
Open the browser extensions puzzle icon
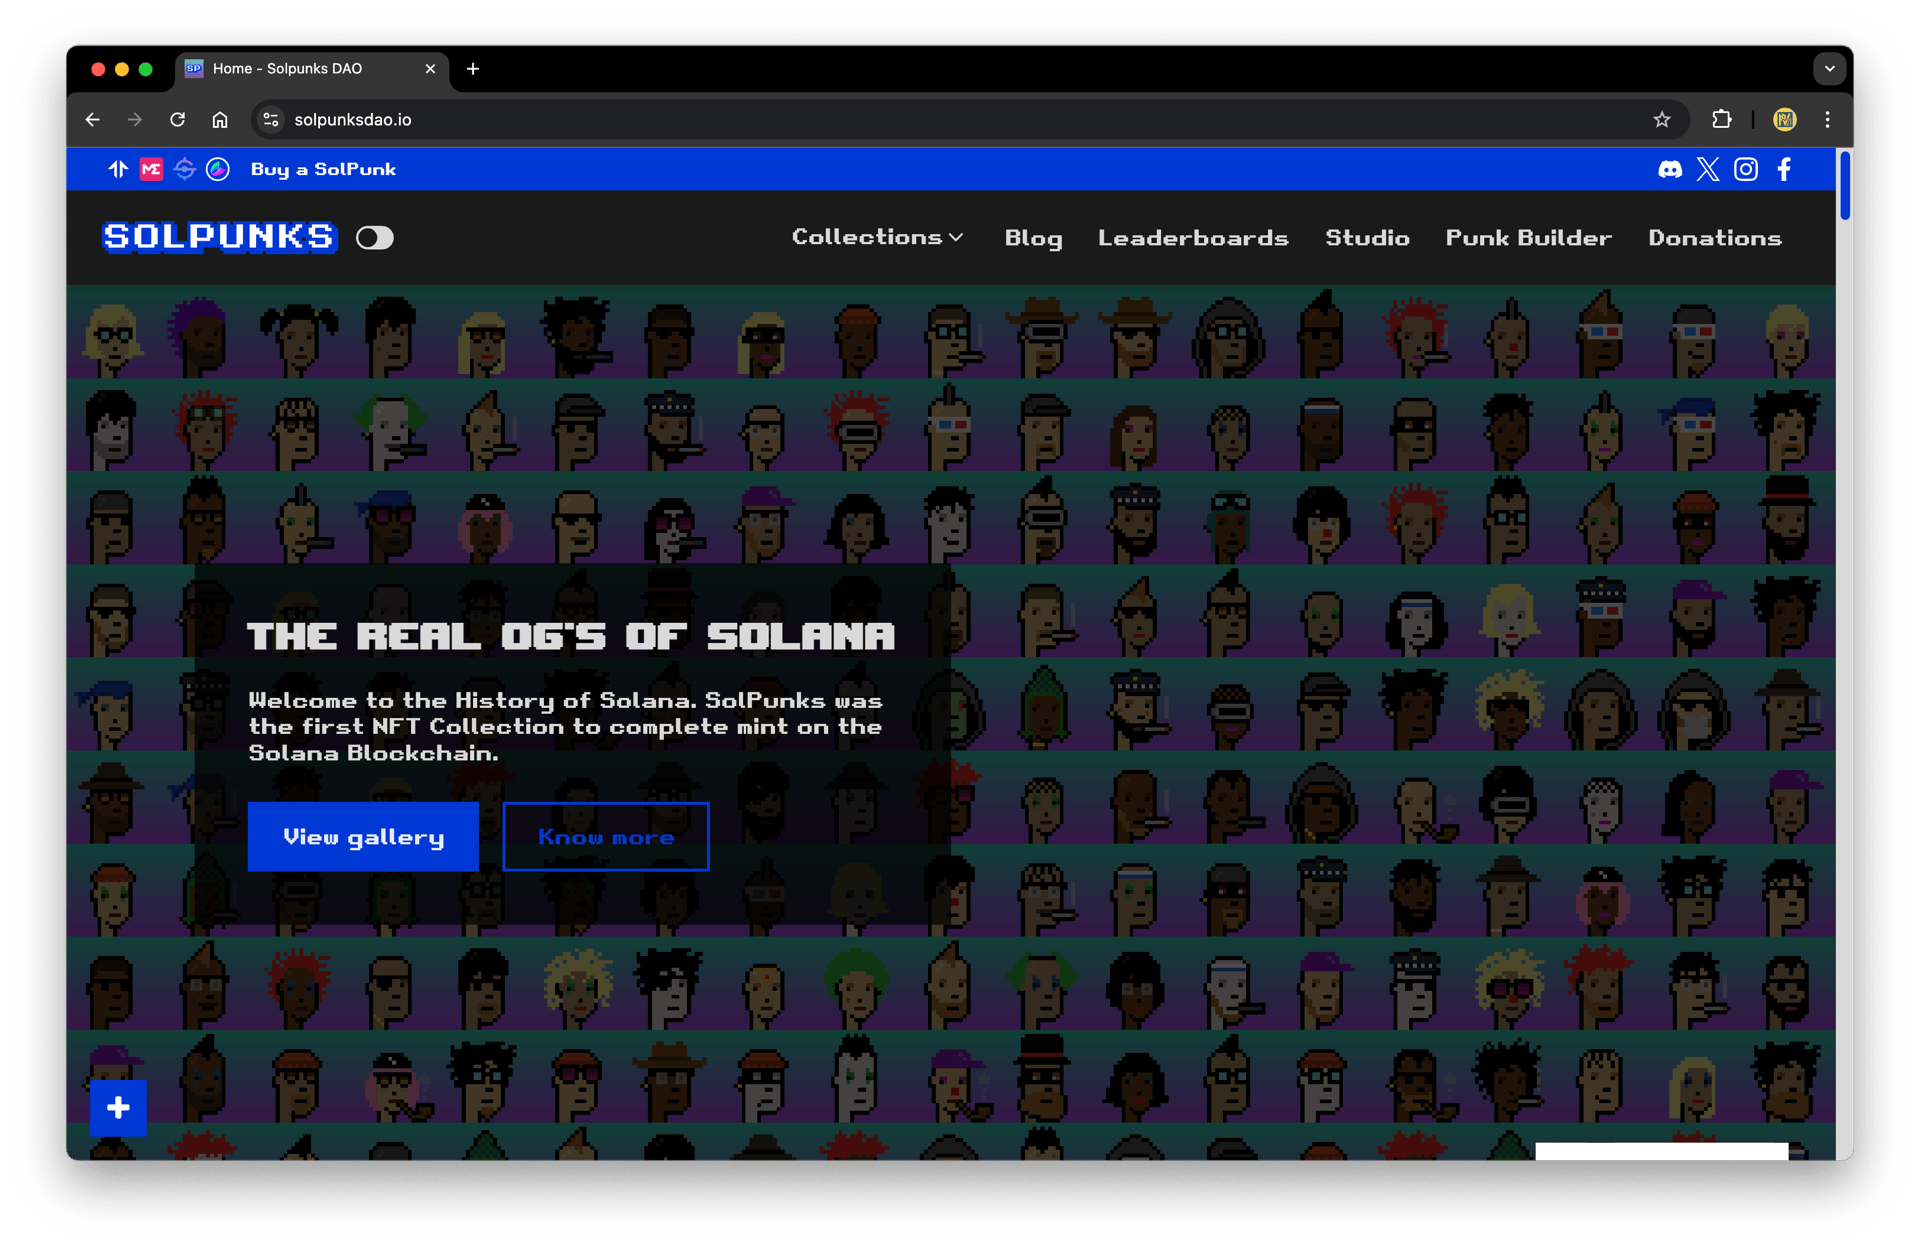click(1721, 120)
